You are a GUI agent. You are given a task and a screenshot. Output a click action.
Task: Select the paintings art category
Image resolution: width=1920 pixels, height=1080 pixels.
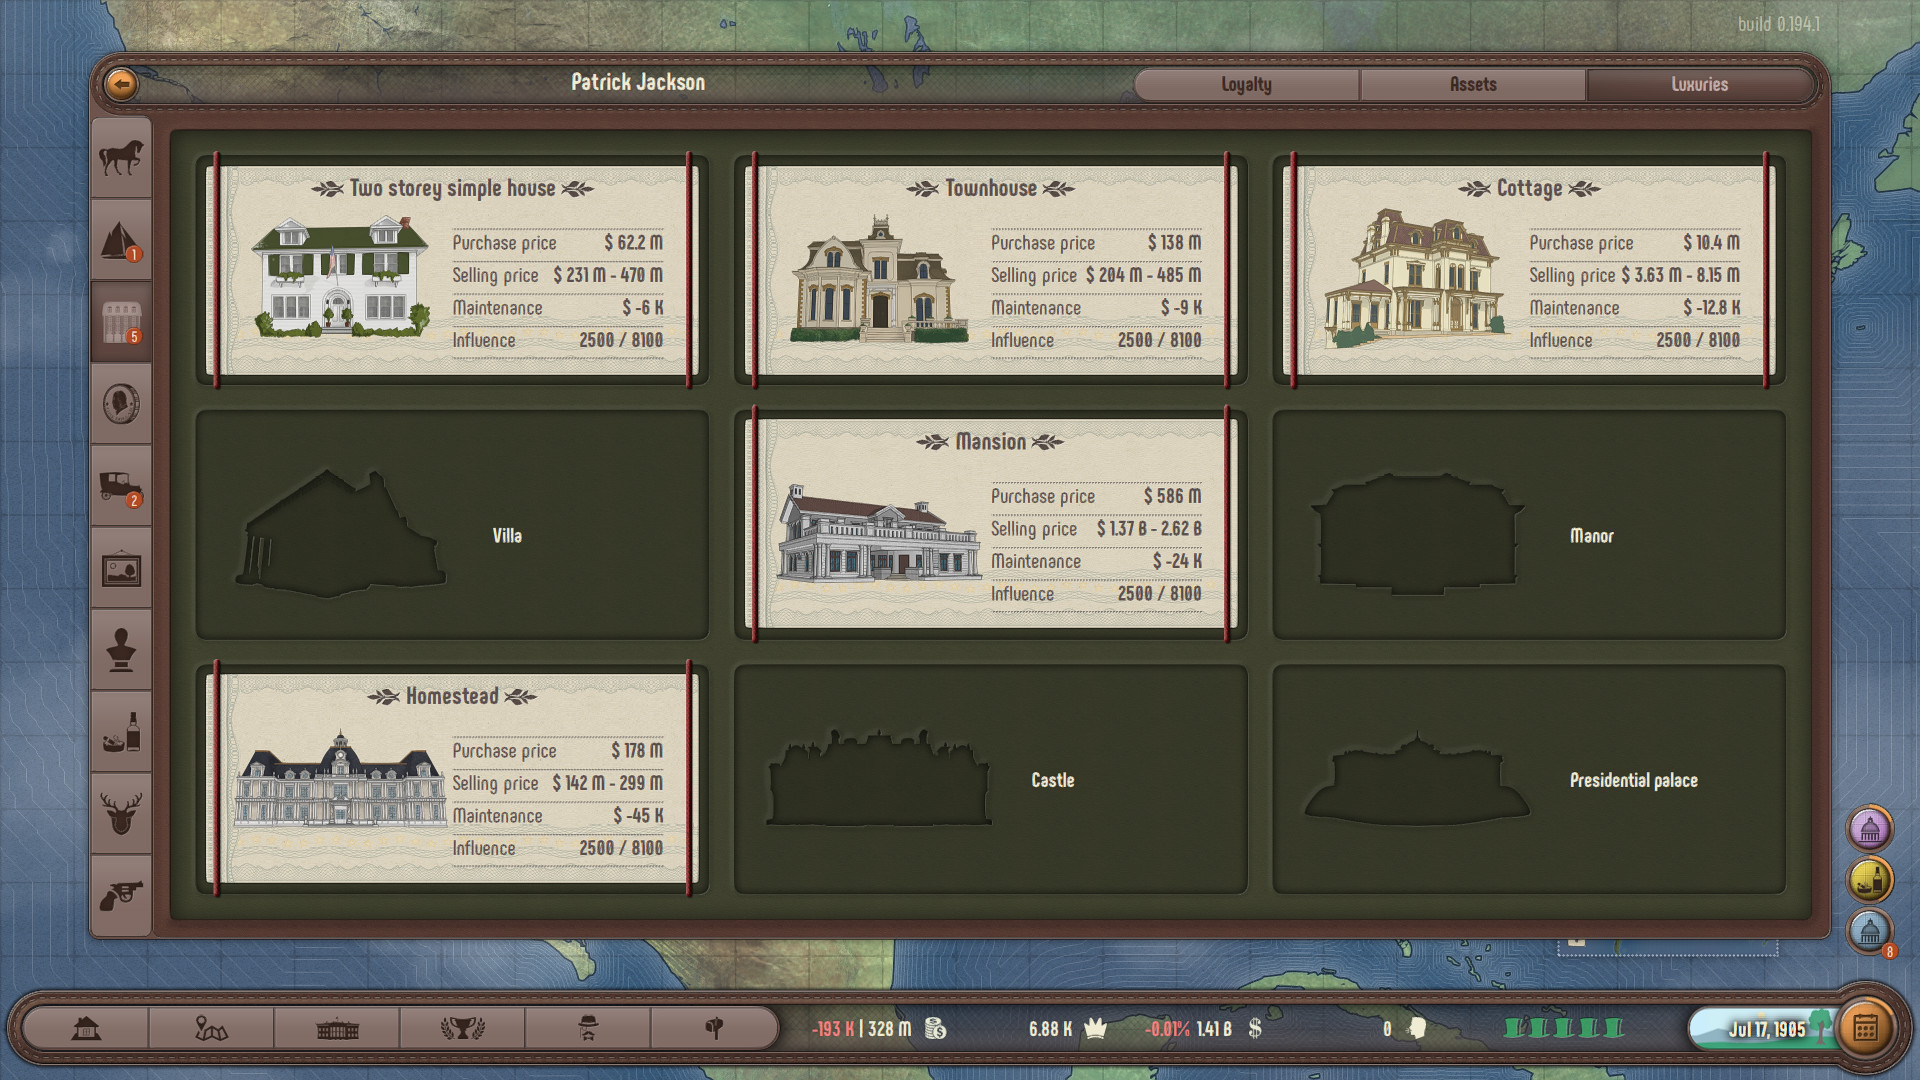[x=121, y=569]
